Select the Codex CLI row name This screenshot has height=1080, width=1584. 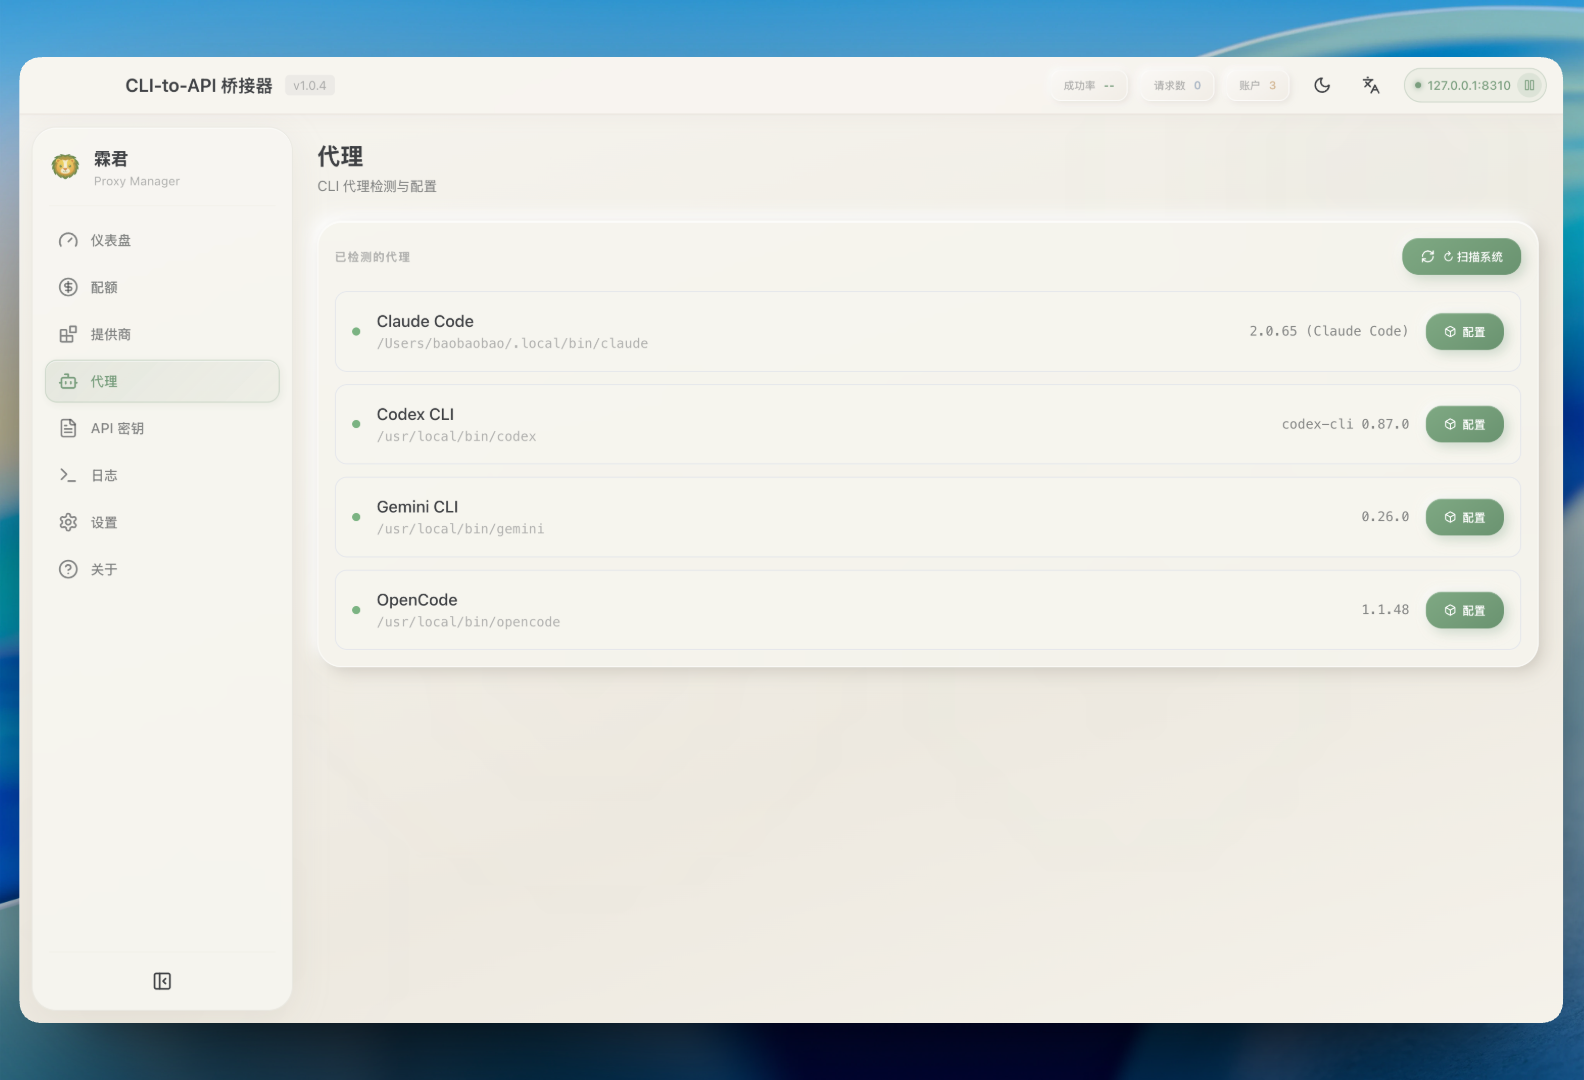point(415,414)
